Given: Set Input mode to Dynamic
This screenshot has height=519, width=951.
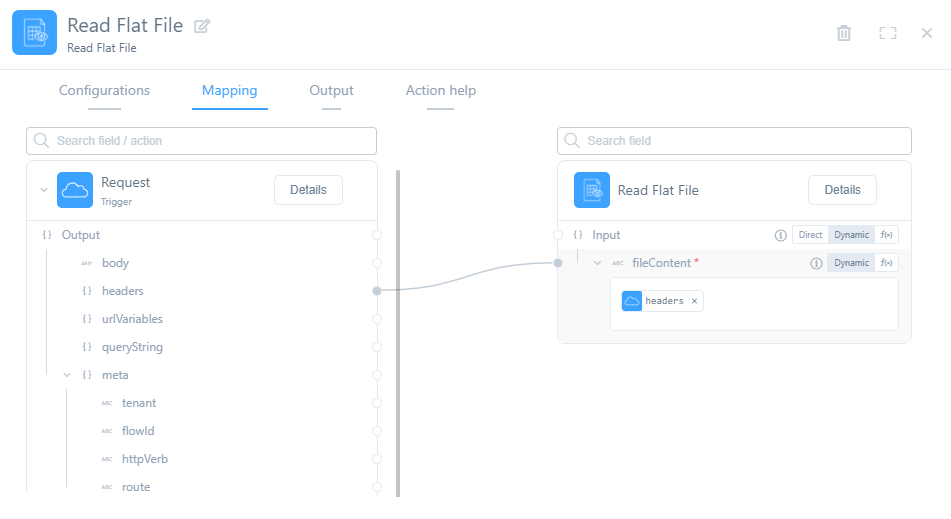Looking at the screenshot, I should pos(851,235).
